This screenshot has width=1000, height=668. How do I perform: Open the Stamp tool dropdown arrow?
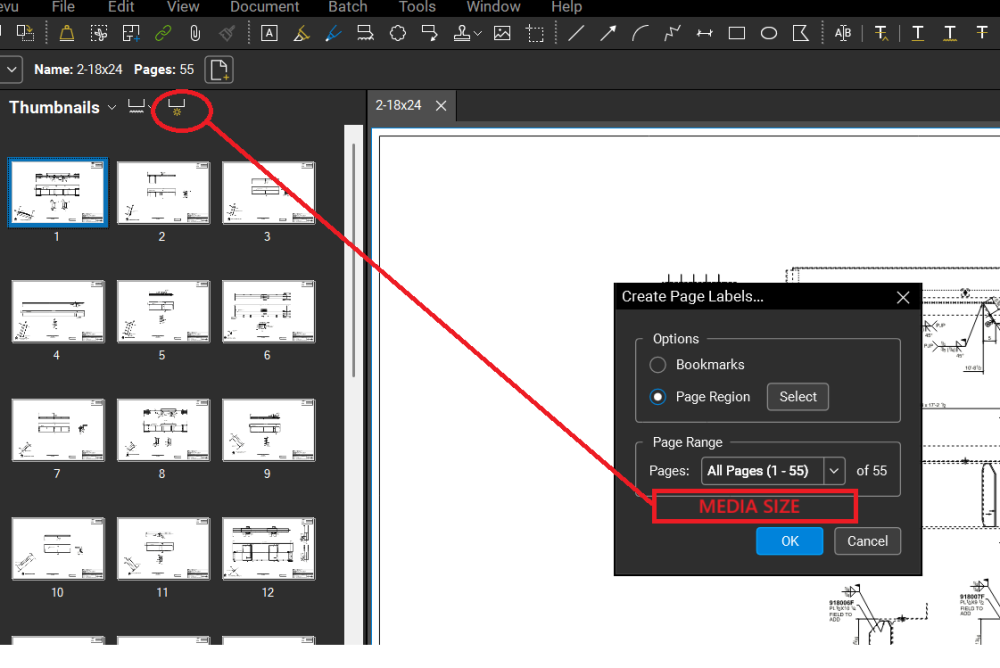(x=478, y=34)
